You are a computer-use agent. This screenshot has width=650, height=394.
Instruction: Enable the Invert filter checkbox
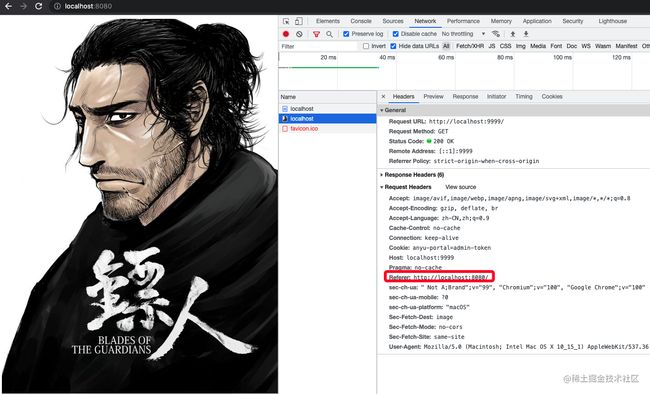(x=366, y=46)
